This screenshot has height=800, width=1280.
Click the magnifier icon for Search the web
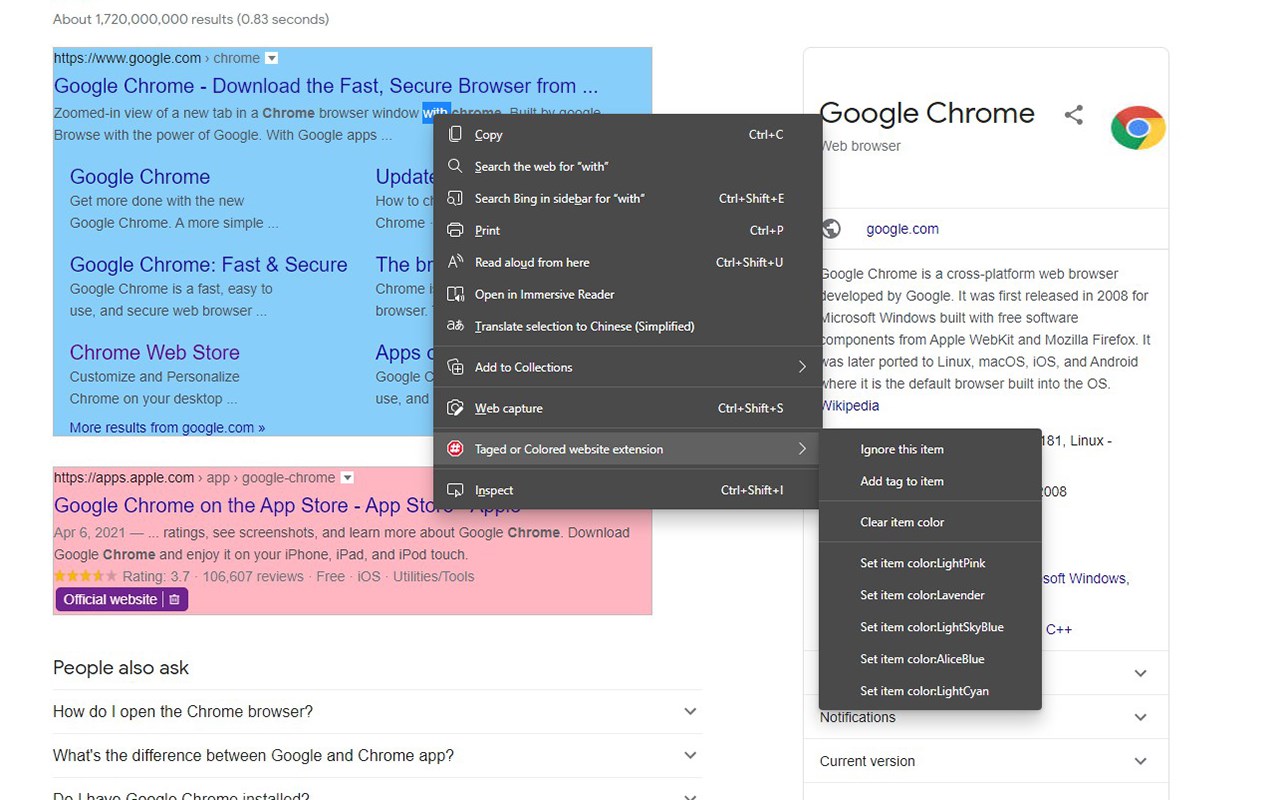coord(455,166)
